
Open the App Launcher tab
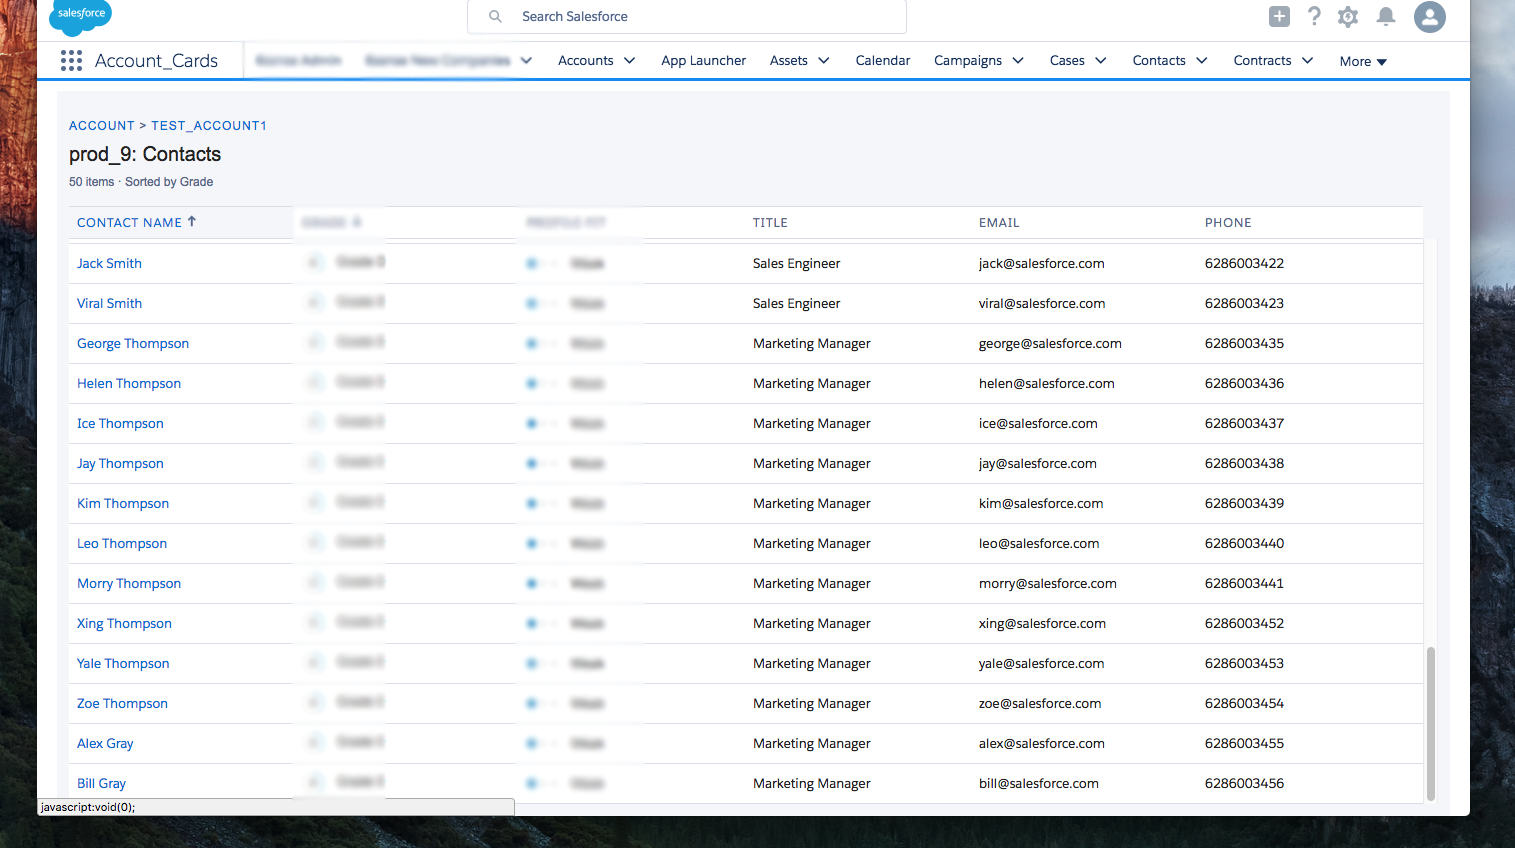pos(703,61)
